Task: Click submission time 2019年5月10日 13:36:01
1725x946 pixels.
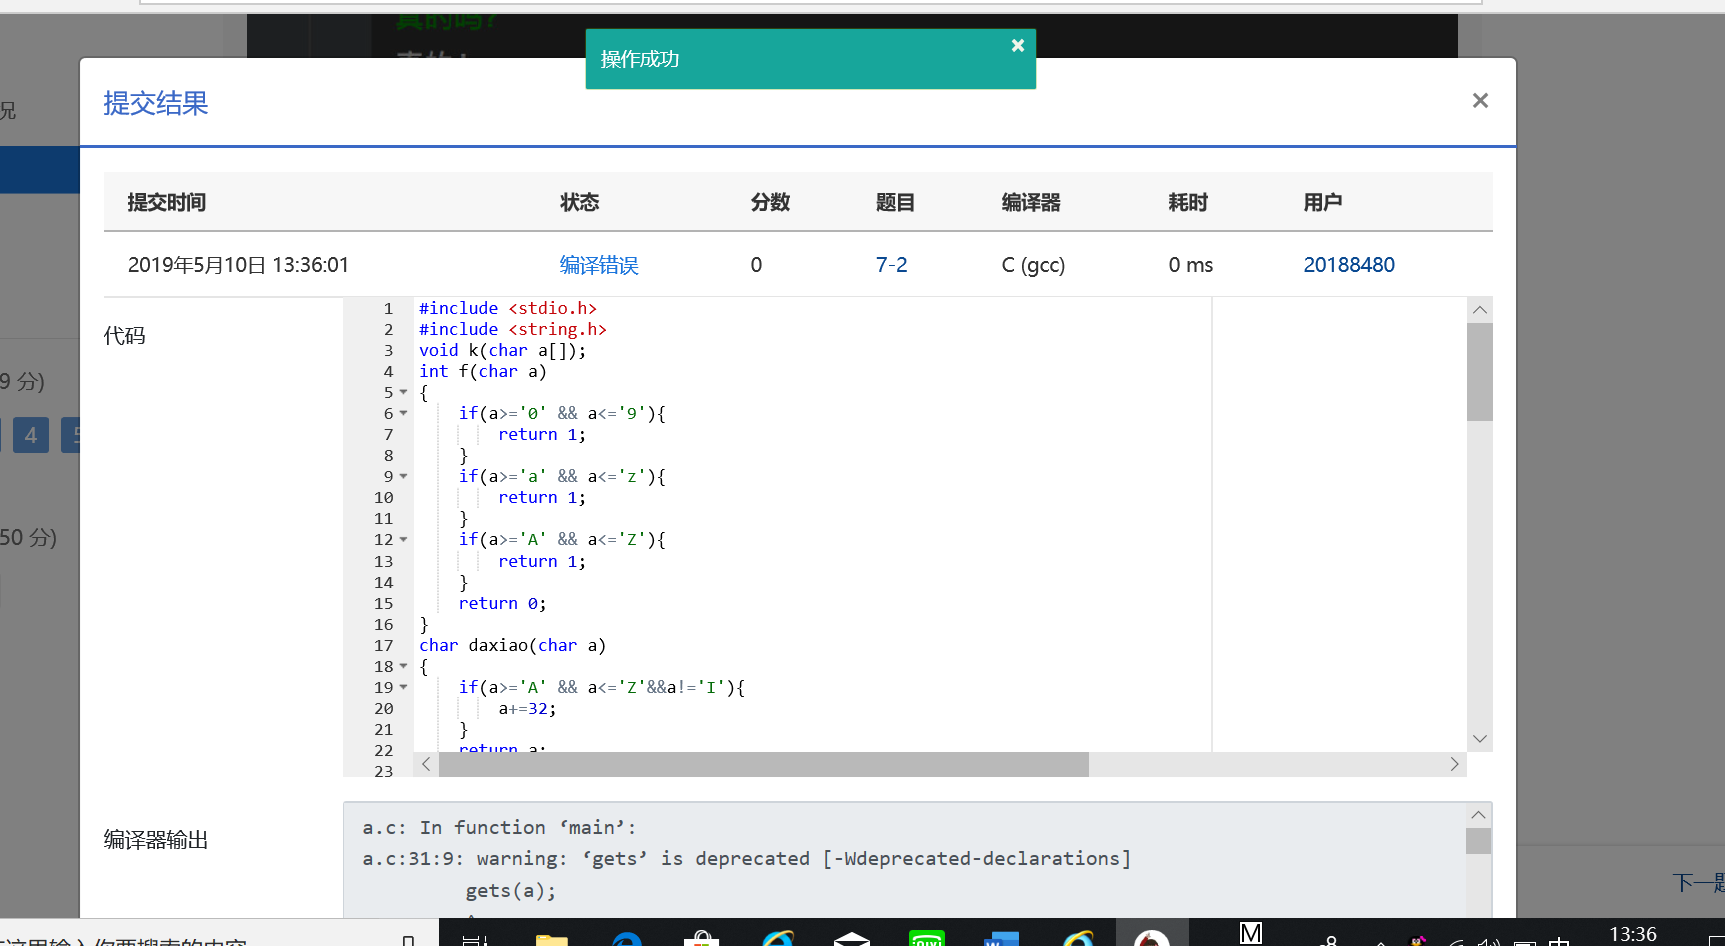Action: pyautogui.click(x=238, y=265)
